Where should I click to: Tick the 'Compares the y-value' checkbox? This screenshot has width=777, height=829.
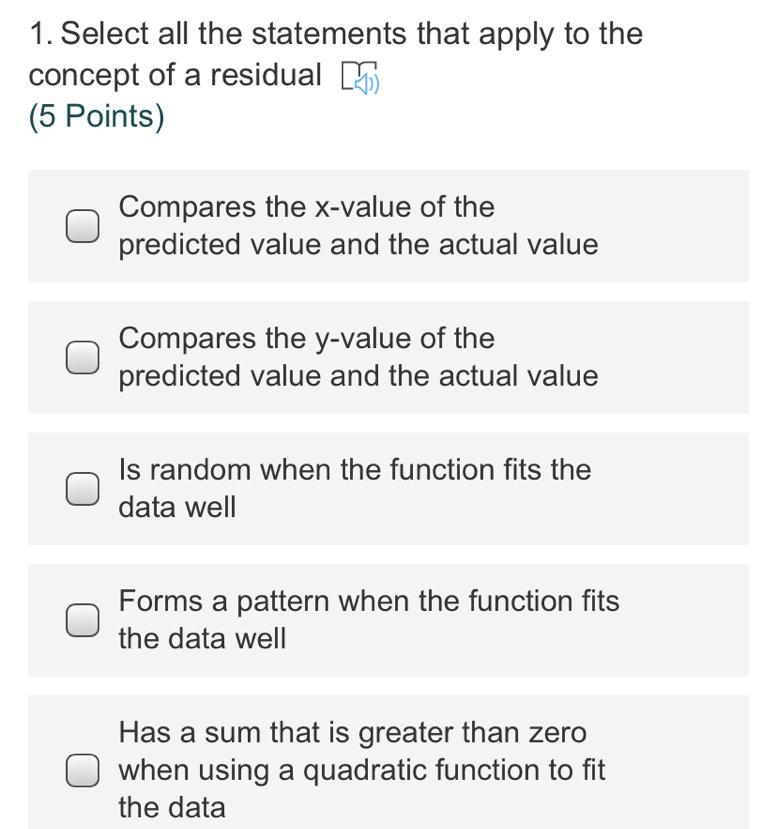pyautogui.click(x=83, y=357)
